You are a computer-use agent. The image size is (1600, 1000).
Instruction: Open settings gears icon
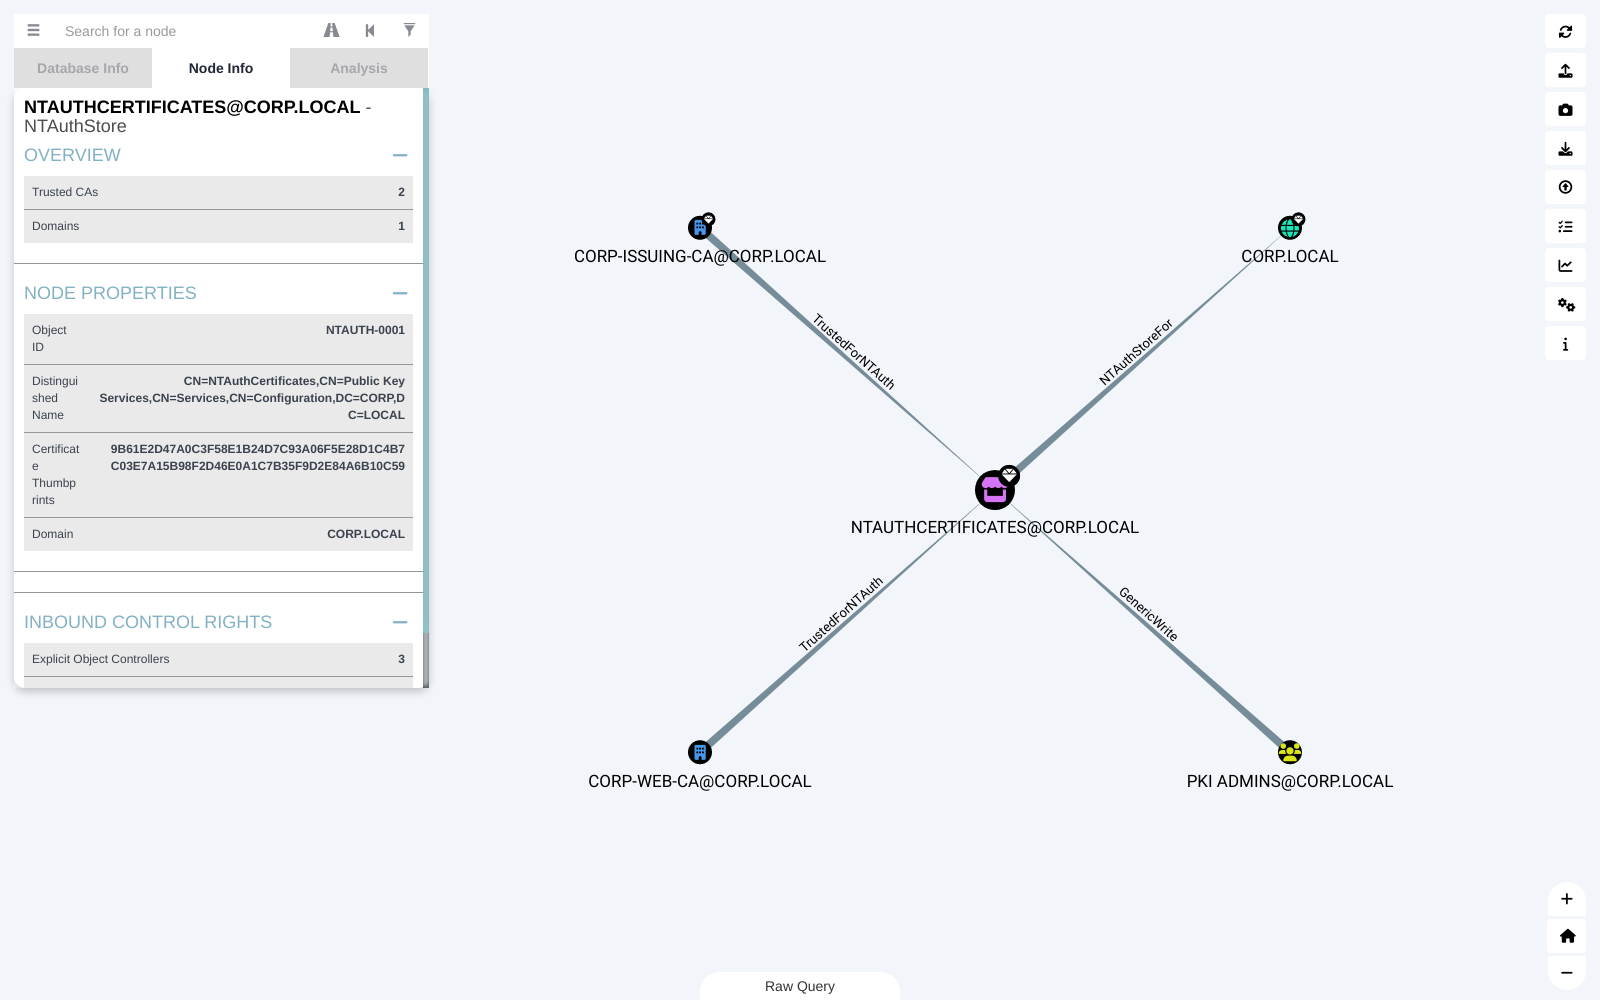1565,305
